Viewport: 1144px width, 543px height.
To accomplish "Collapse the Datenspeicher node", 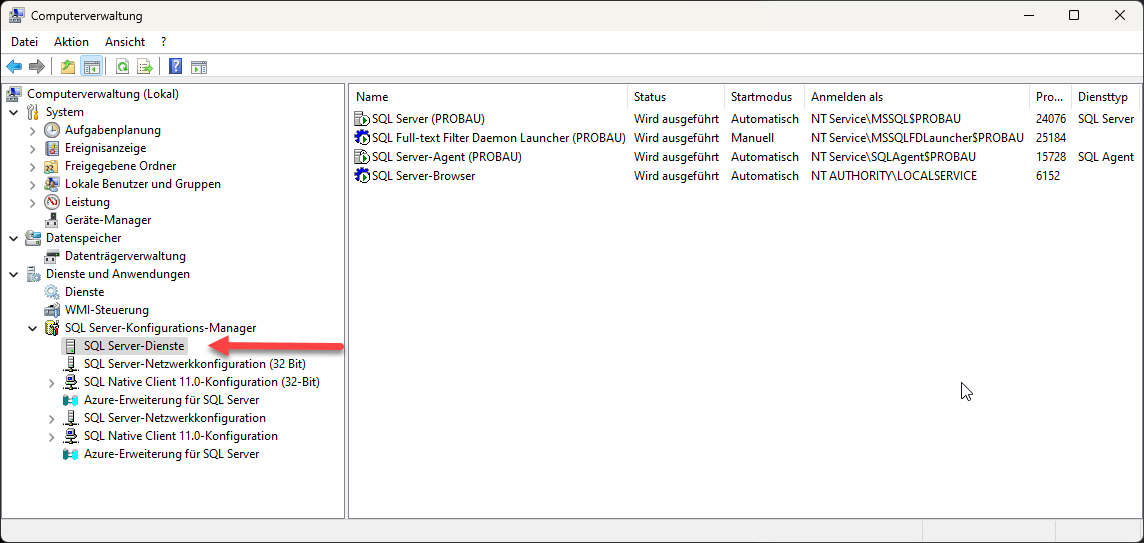I will [13, 238].
